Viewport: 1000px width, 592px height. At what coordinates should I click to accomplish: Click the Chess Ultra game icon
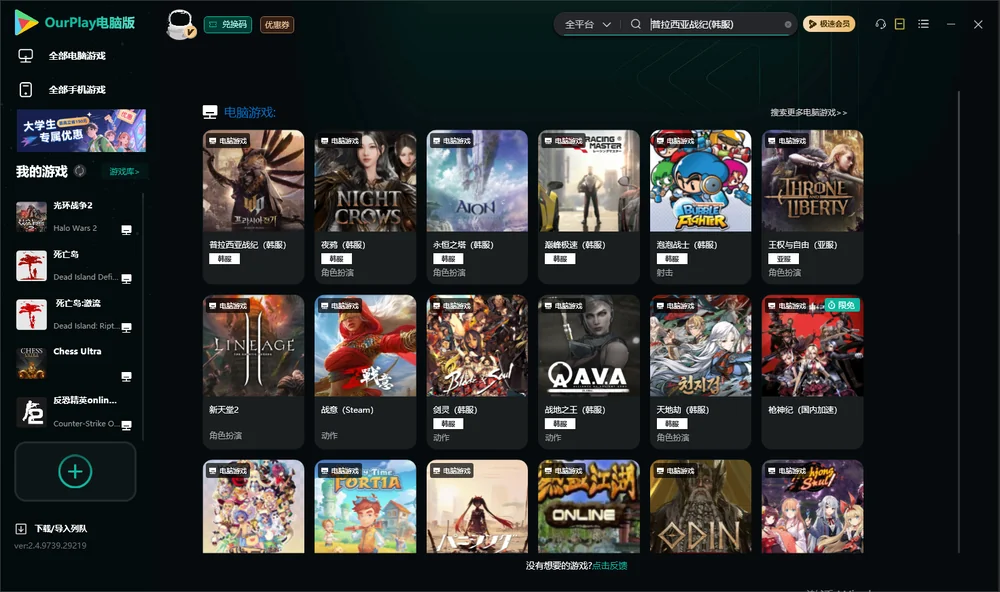(31, 364)
